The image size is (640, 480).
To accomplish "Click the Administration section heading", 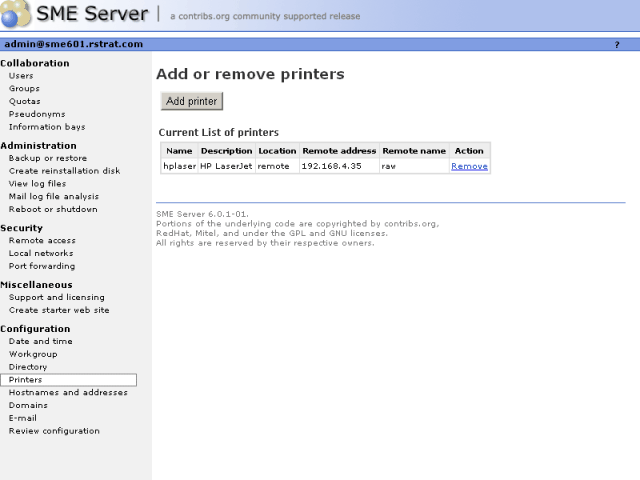I will pos(38,146).
